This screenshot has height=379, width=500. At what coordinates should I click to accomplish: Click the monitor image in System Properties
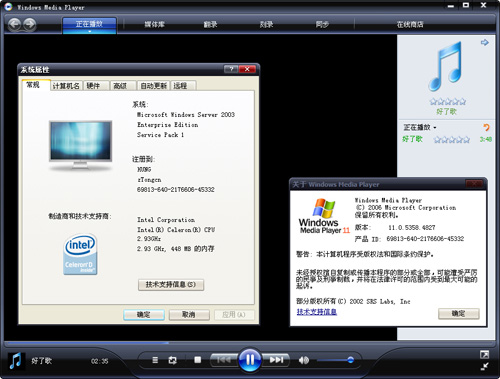tap(80, 145)
